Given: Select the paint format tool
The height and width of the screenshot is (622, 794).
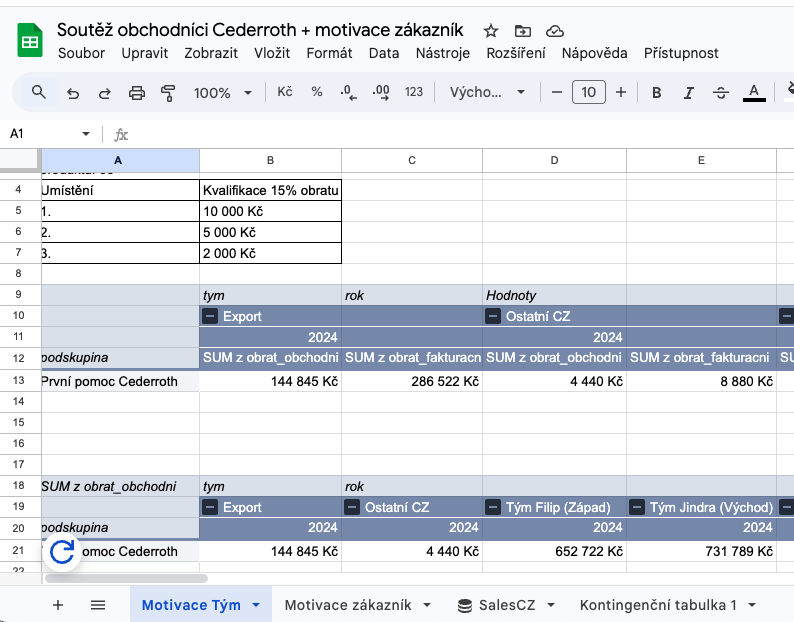Looking at the screenshot, I should [168, 93].
